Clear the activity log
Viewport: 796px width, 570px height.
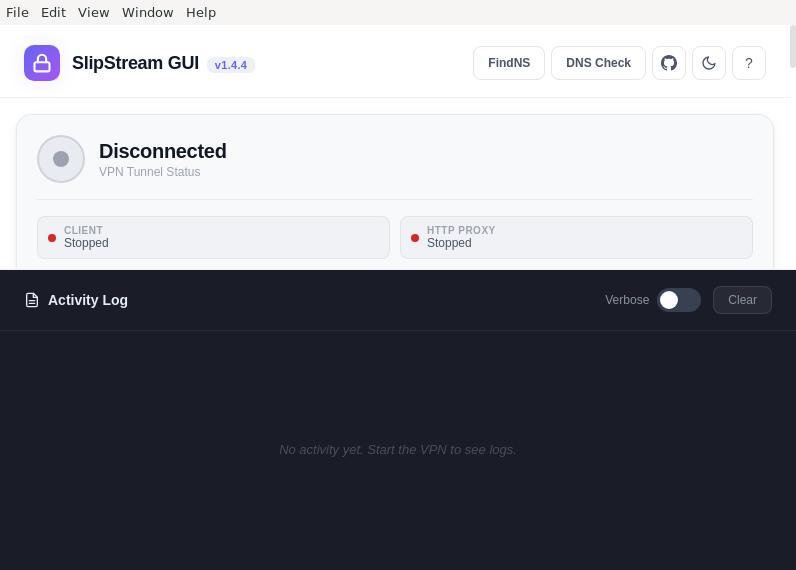pos(742,300)
